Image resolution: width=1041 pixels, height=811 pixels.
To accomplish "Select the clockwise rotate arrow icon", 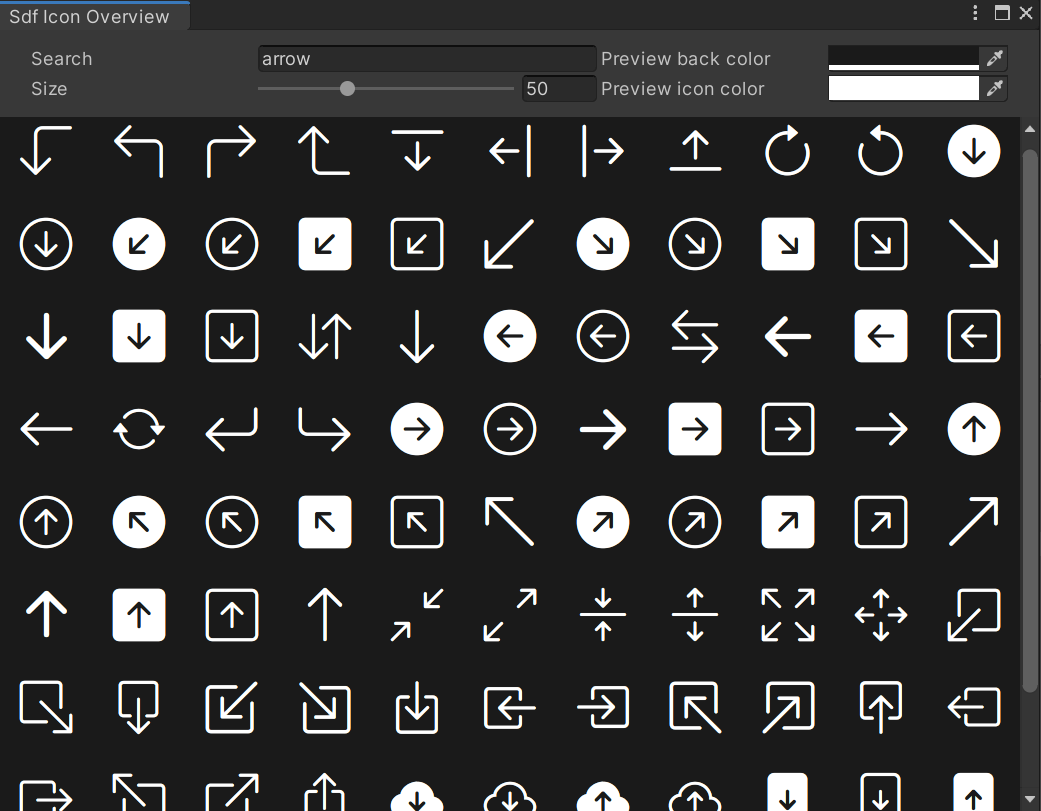I will click(x=788, y=151).
